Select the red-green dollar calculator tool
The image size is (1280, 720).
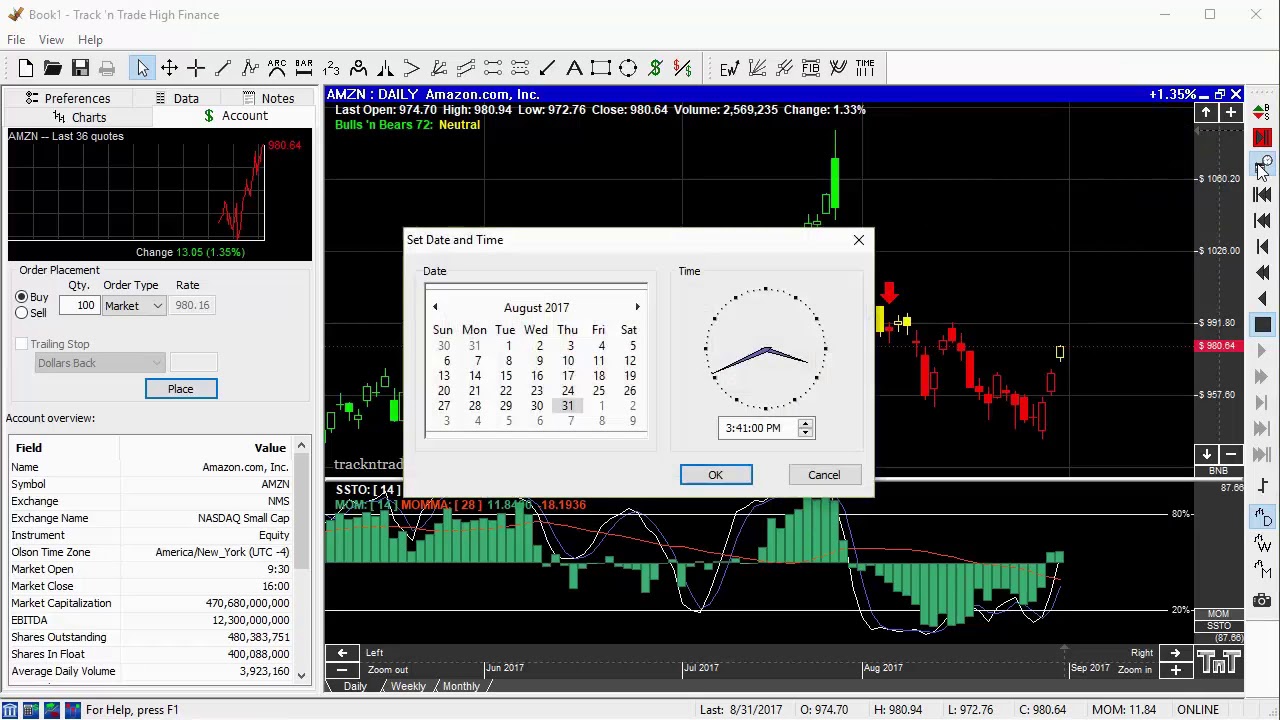(682, 68)
